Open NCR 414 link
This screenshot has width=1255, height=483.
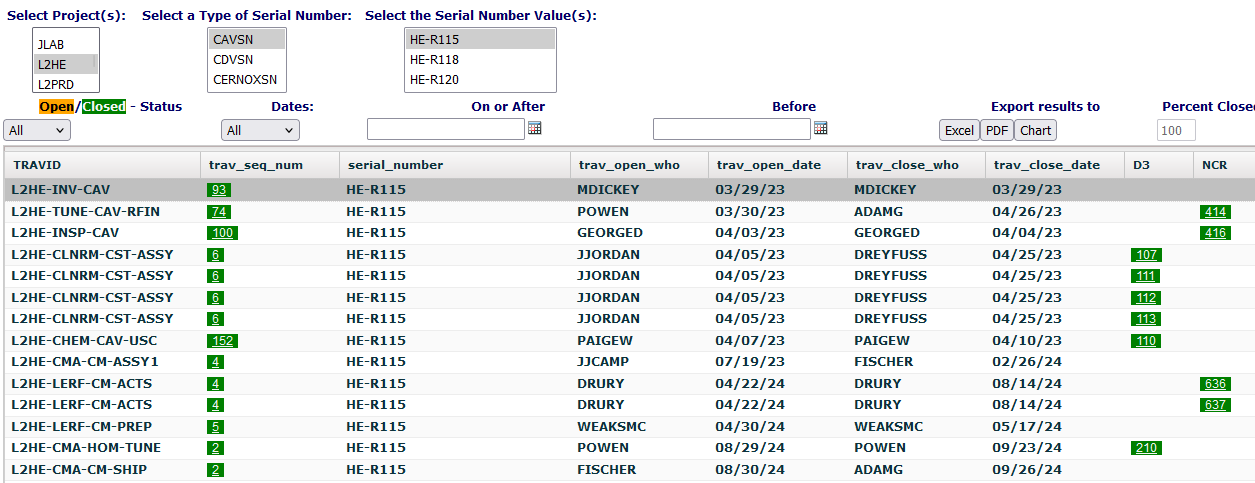tap(1216, 212)
